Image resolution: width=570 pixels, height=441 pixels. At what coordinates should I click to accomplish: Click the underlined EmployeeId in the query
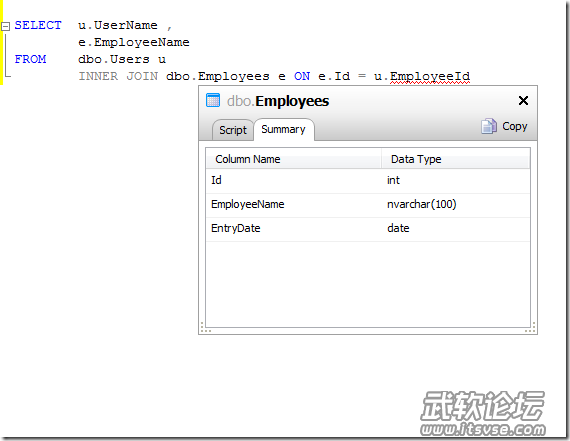pos(430,76)
